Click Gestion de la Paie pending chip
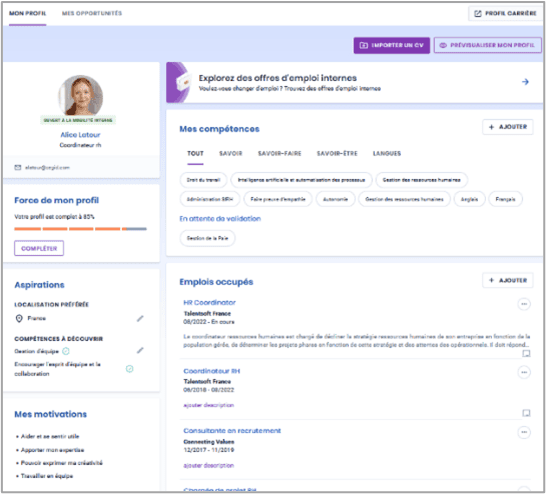 [208, 238]
